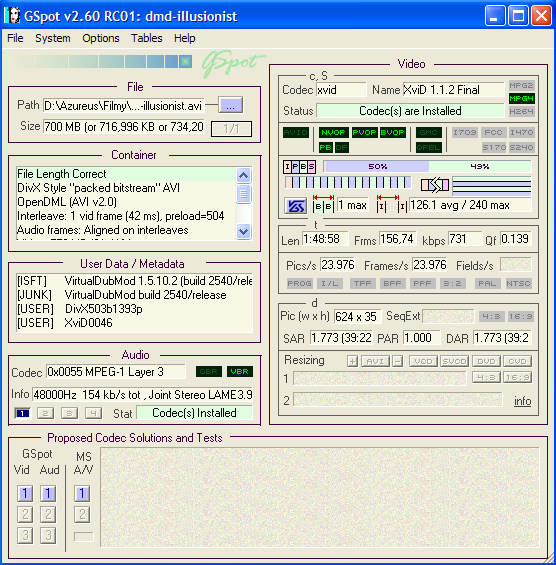Select the Interleave 1 vid frame row
The width and height of the screenshot is (556, 565).
point(126,216)
